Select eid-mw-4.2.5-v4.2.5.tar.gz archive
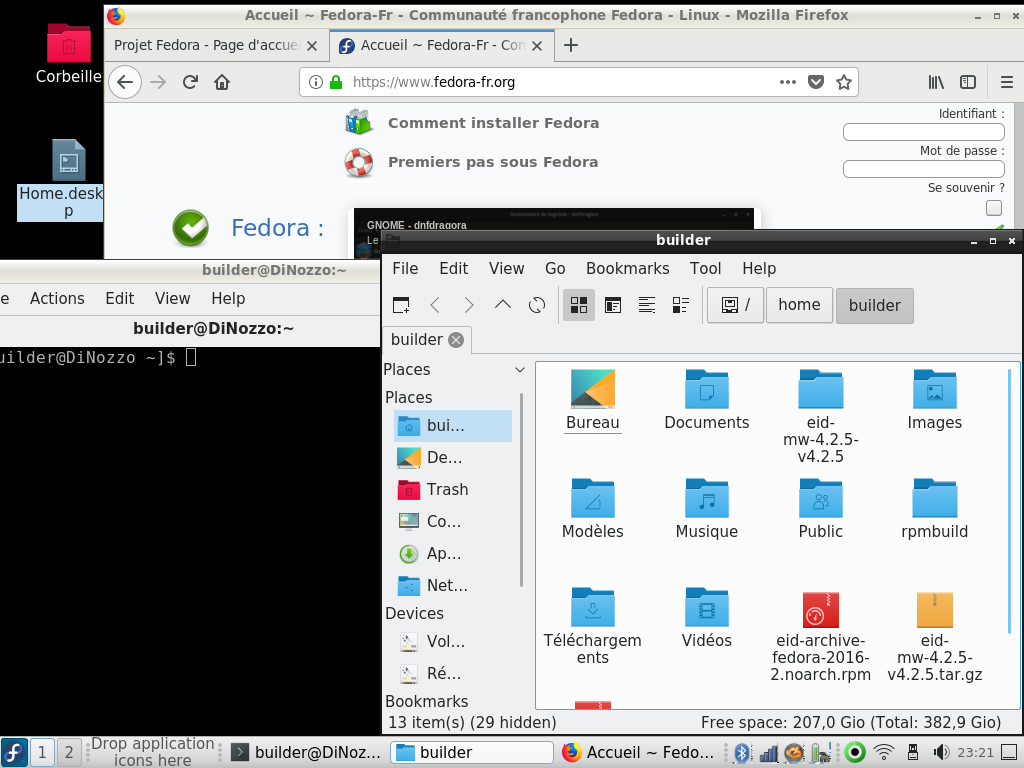The height and width of the screenshot is (768, 1024). [x=935, y=635]
